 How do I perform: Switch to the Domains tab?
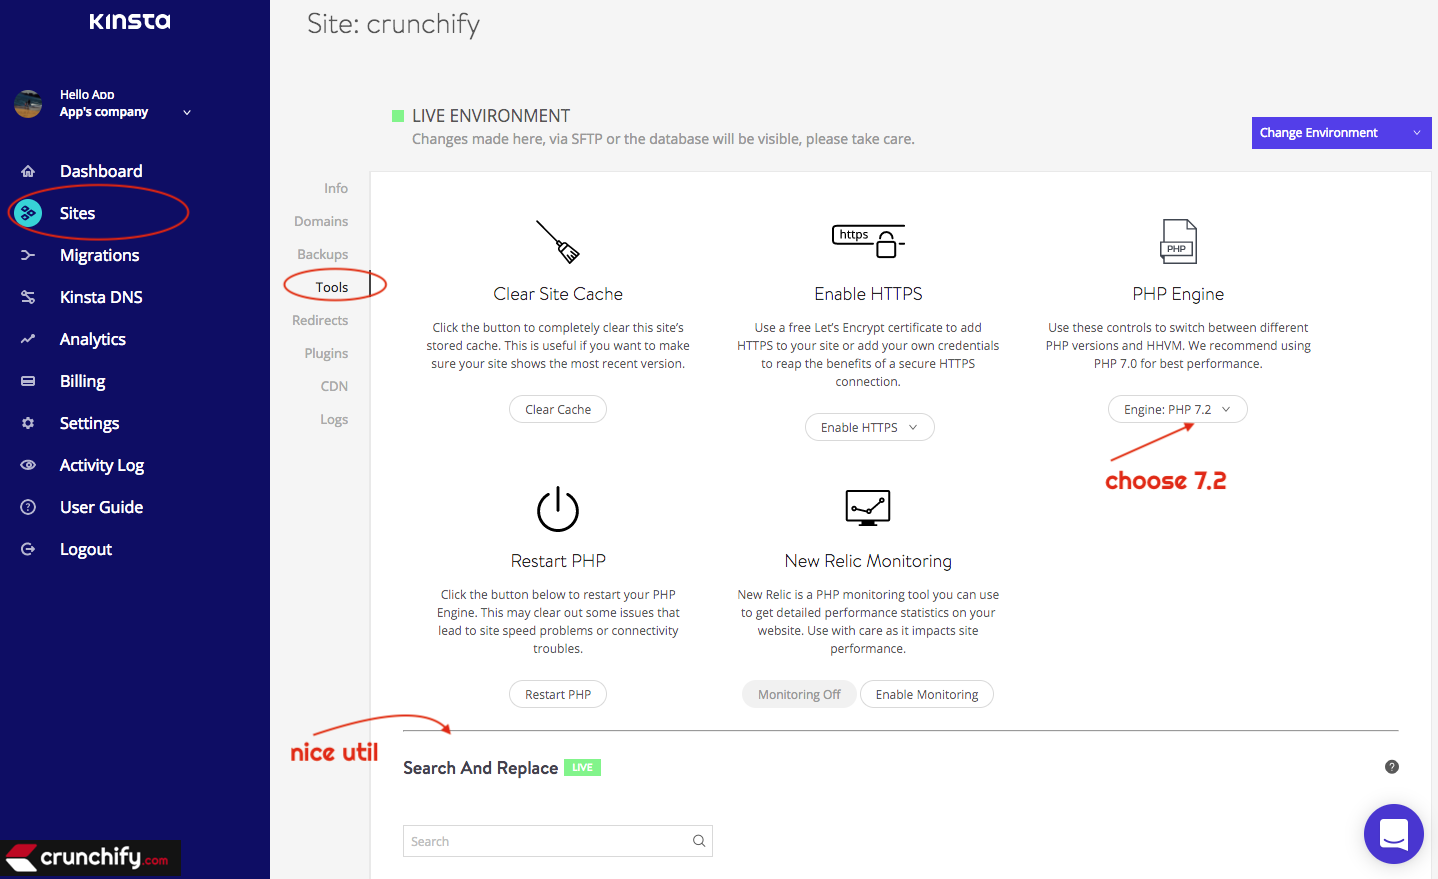coord(321,221)
